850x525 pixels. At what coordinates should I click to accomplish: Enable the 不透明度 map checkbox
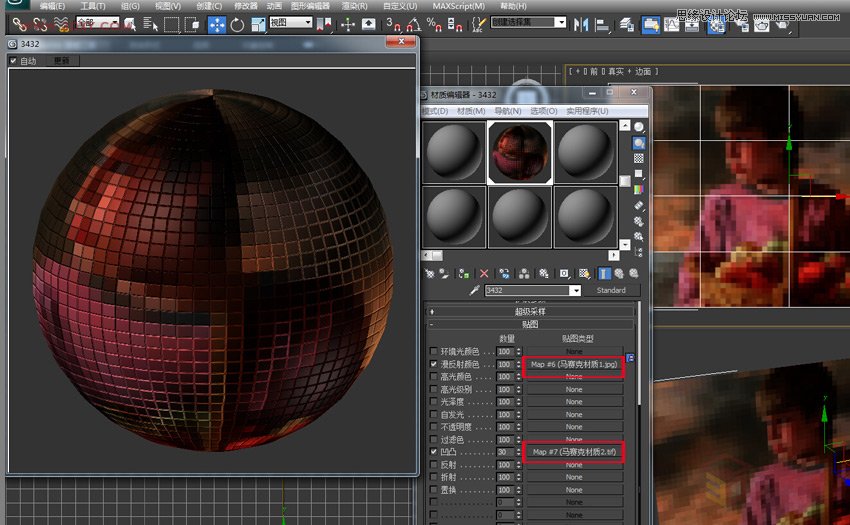(433, 427)
